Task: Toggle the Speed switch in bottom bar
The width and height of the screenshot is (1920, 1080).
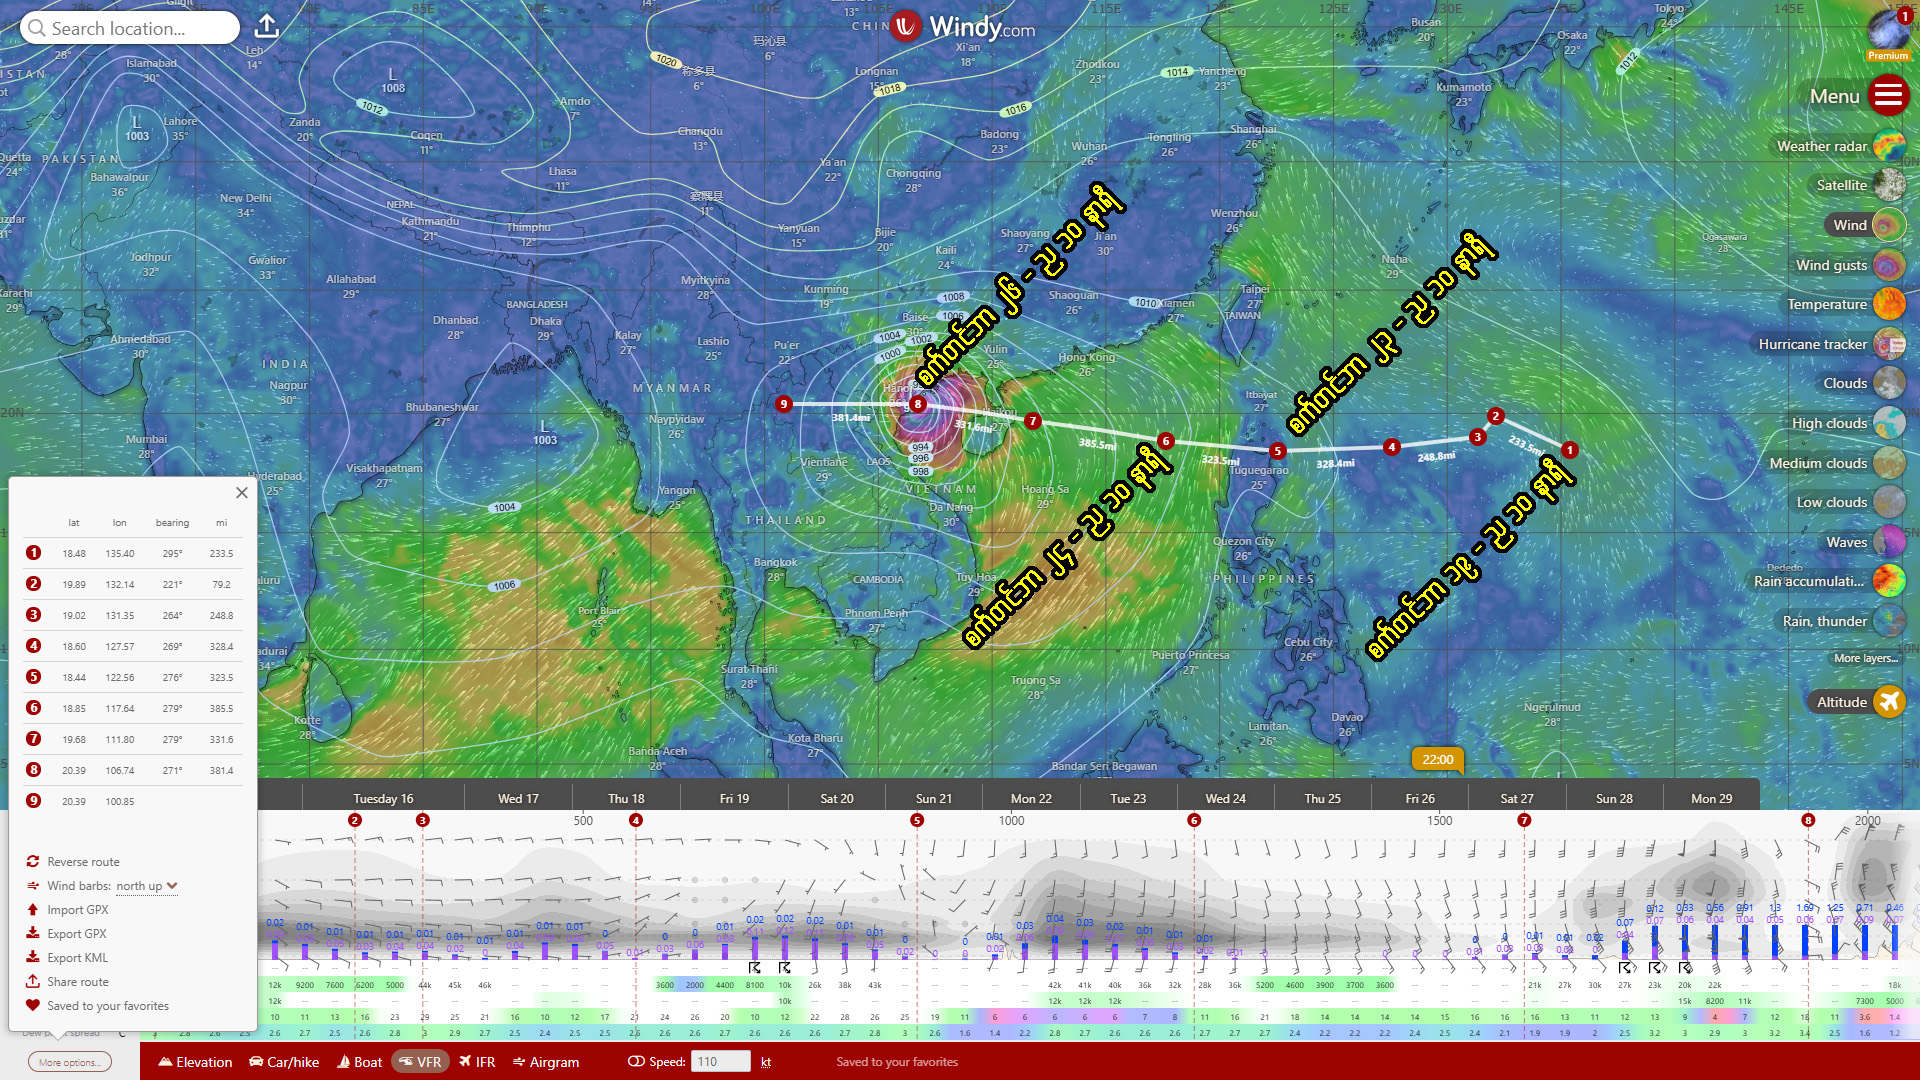Action: click(x=636, y=1062)
